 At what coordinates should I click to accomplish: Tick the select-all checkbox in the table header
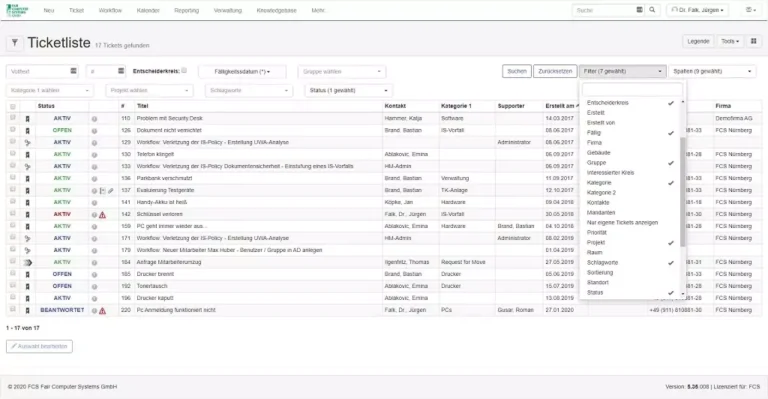[13, 106]
